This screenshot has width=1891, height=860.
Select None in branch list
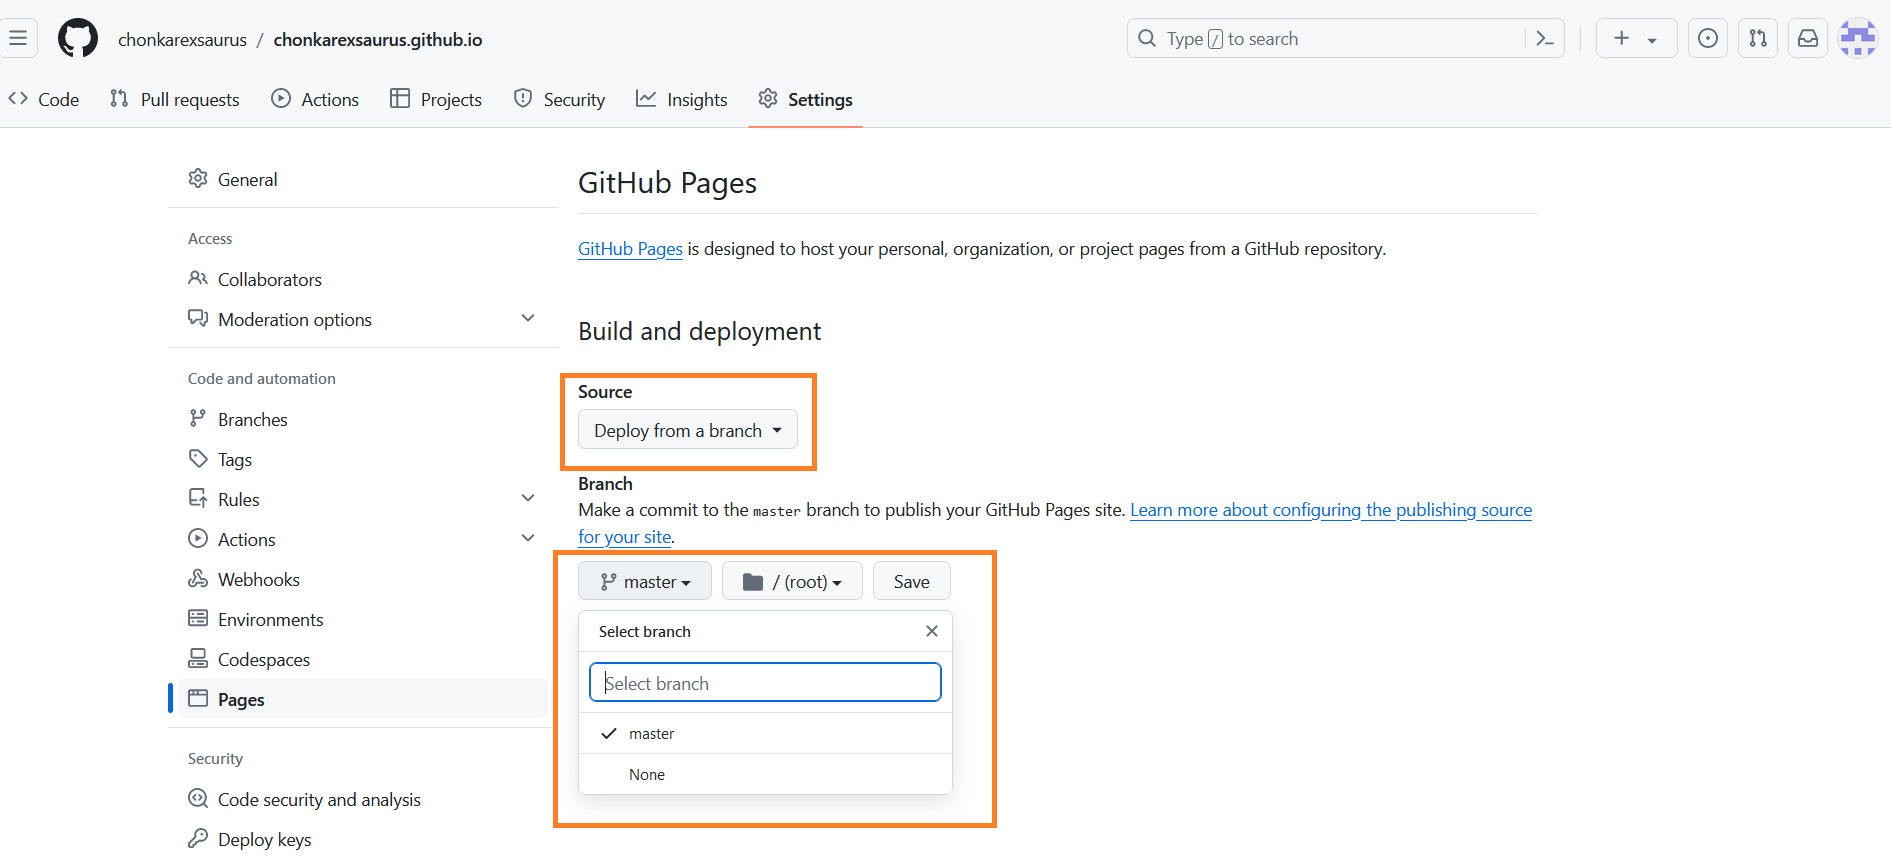coord(765,774)
